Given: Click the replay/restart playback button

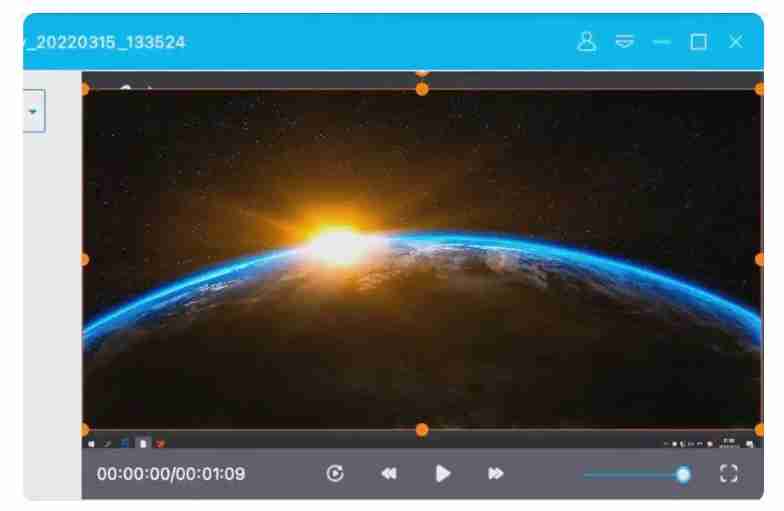Looking at the screenshot, I should (x=335, y=474).
